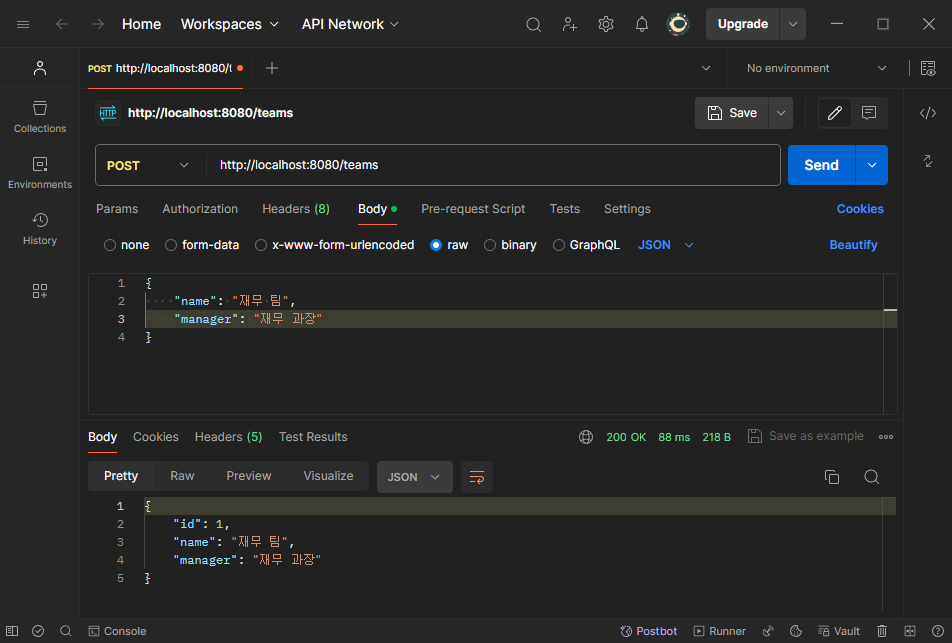Change the request body JSON type dropdown
The height and width of the screenshot is (643, 952).
(665, 245)
